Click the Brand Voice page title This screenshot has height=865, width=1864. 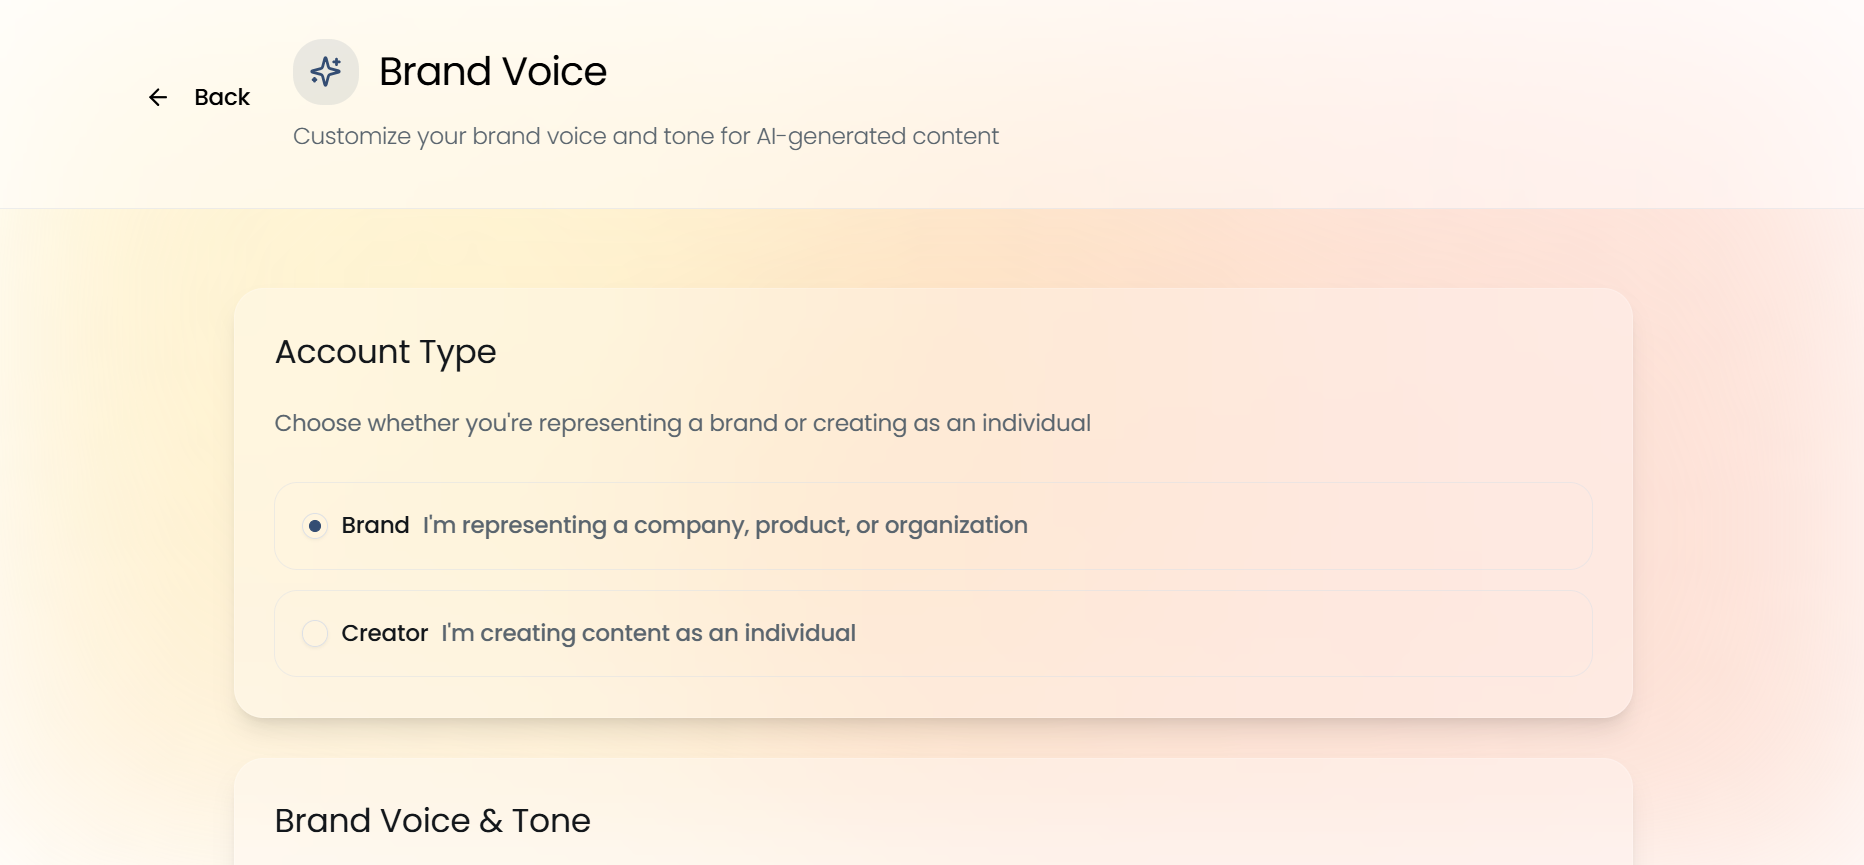(x=493, y=72)
